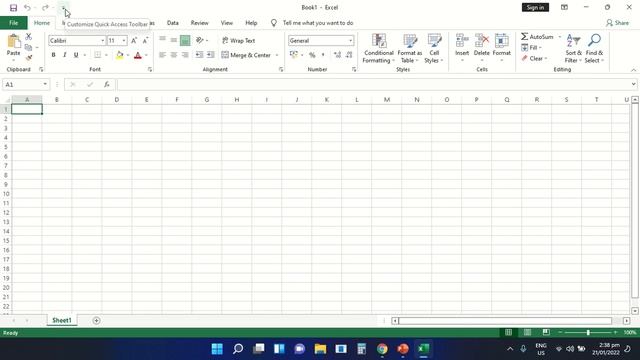
Task: Increase decimal places
Action: [x=338, y=55]
